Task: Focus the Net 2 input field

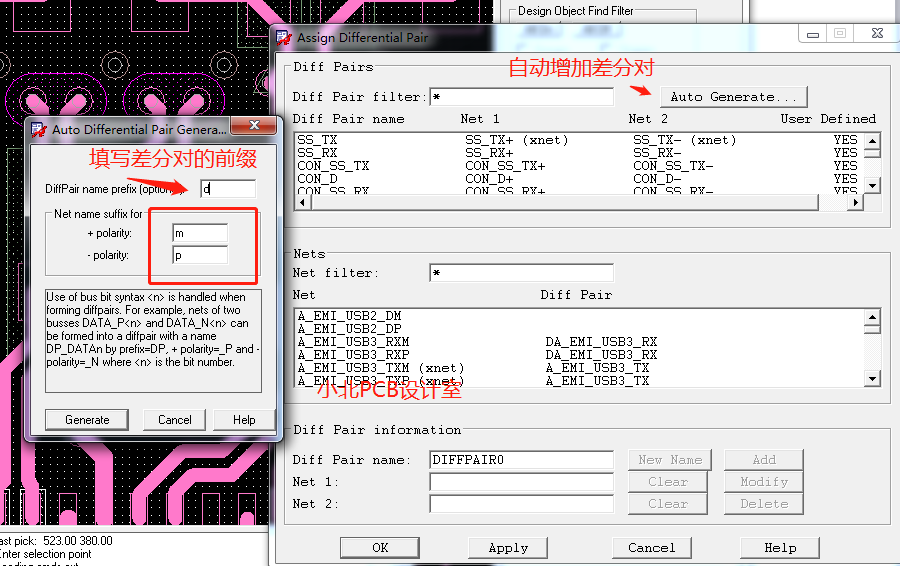Action: pos(521,503)
